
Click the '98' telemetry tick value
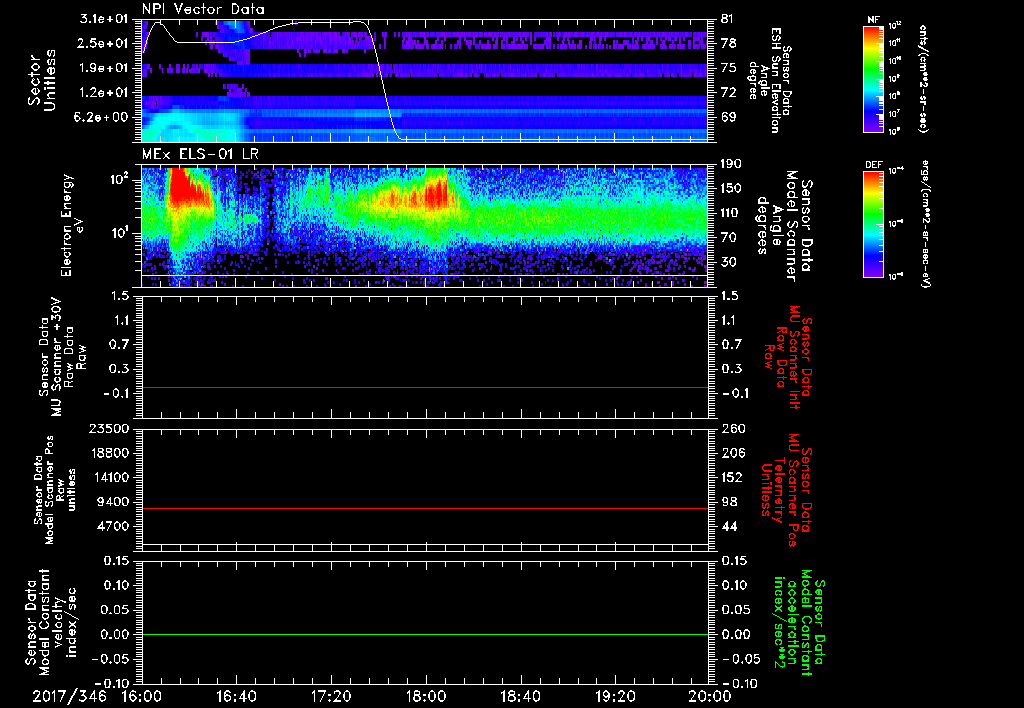(x=729, y=502)
